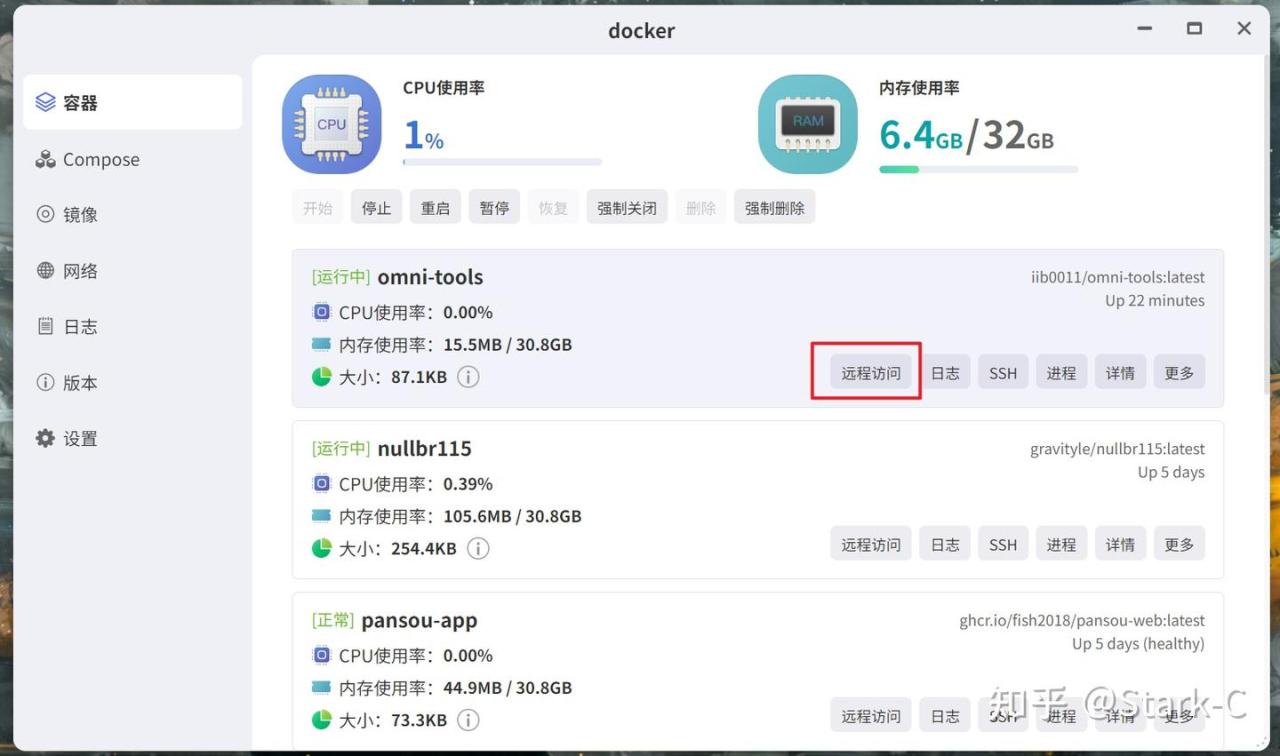Viewport: 1280px width, 756px height.
Task: Click 重启 restart button in toolbar
Action: pyautogui.click(x=435, y=208)
